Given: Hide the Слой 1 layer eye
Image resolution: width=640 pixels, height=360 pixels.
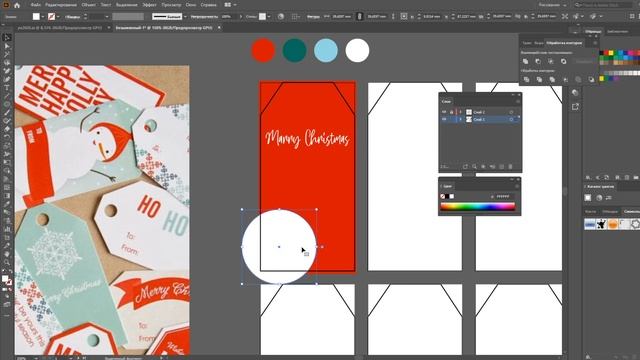Looking at the screenshot, I should pyautogui.click(x=444, y=119).
